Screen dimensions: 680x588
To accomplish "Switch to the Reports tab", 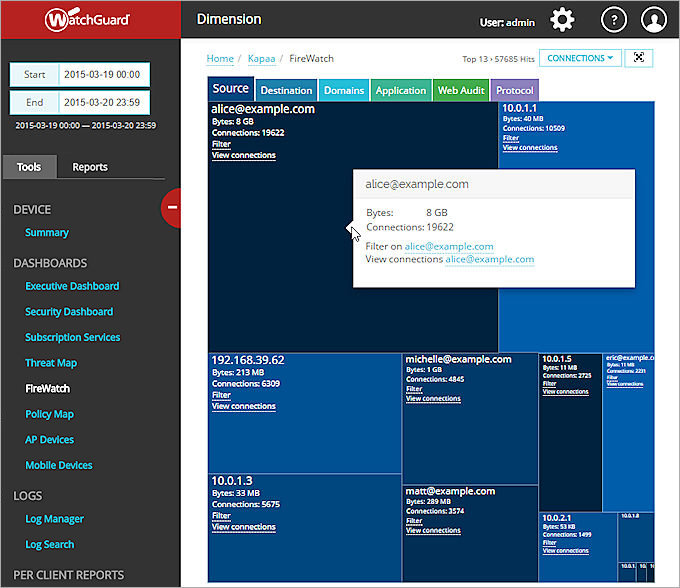I will click(90, 167).
